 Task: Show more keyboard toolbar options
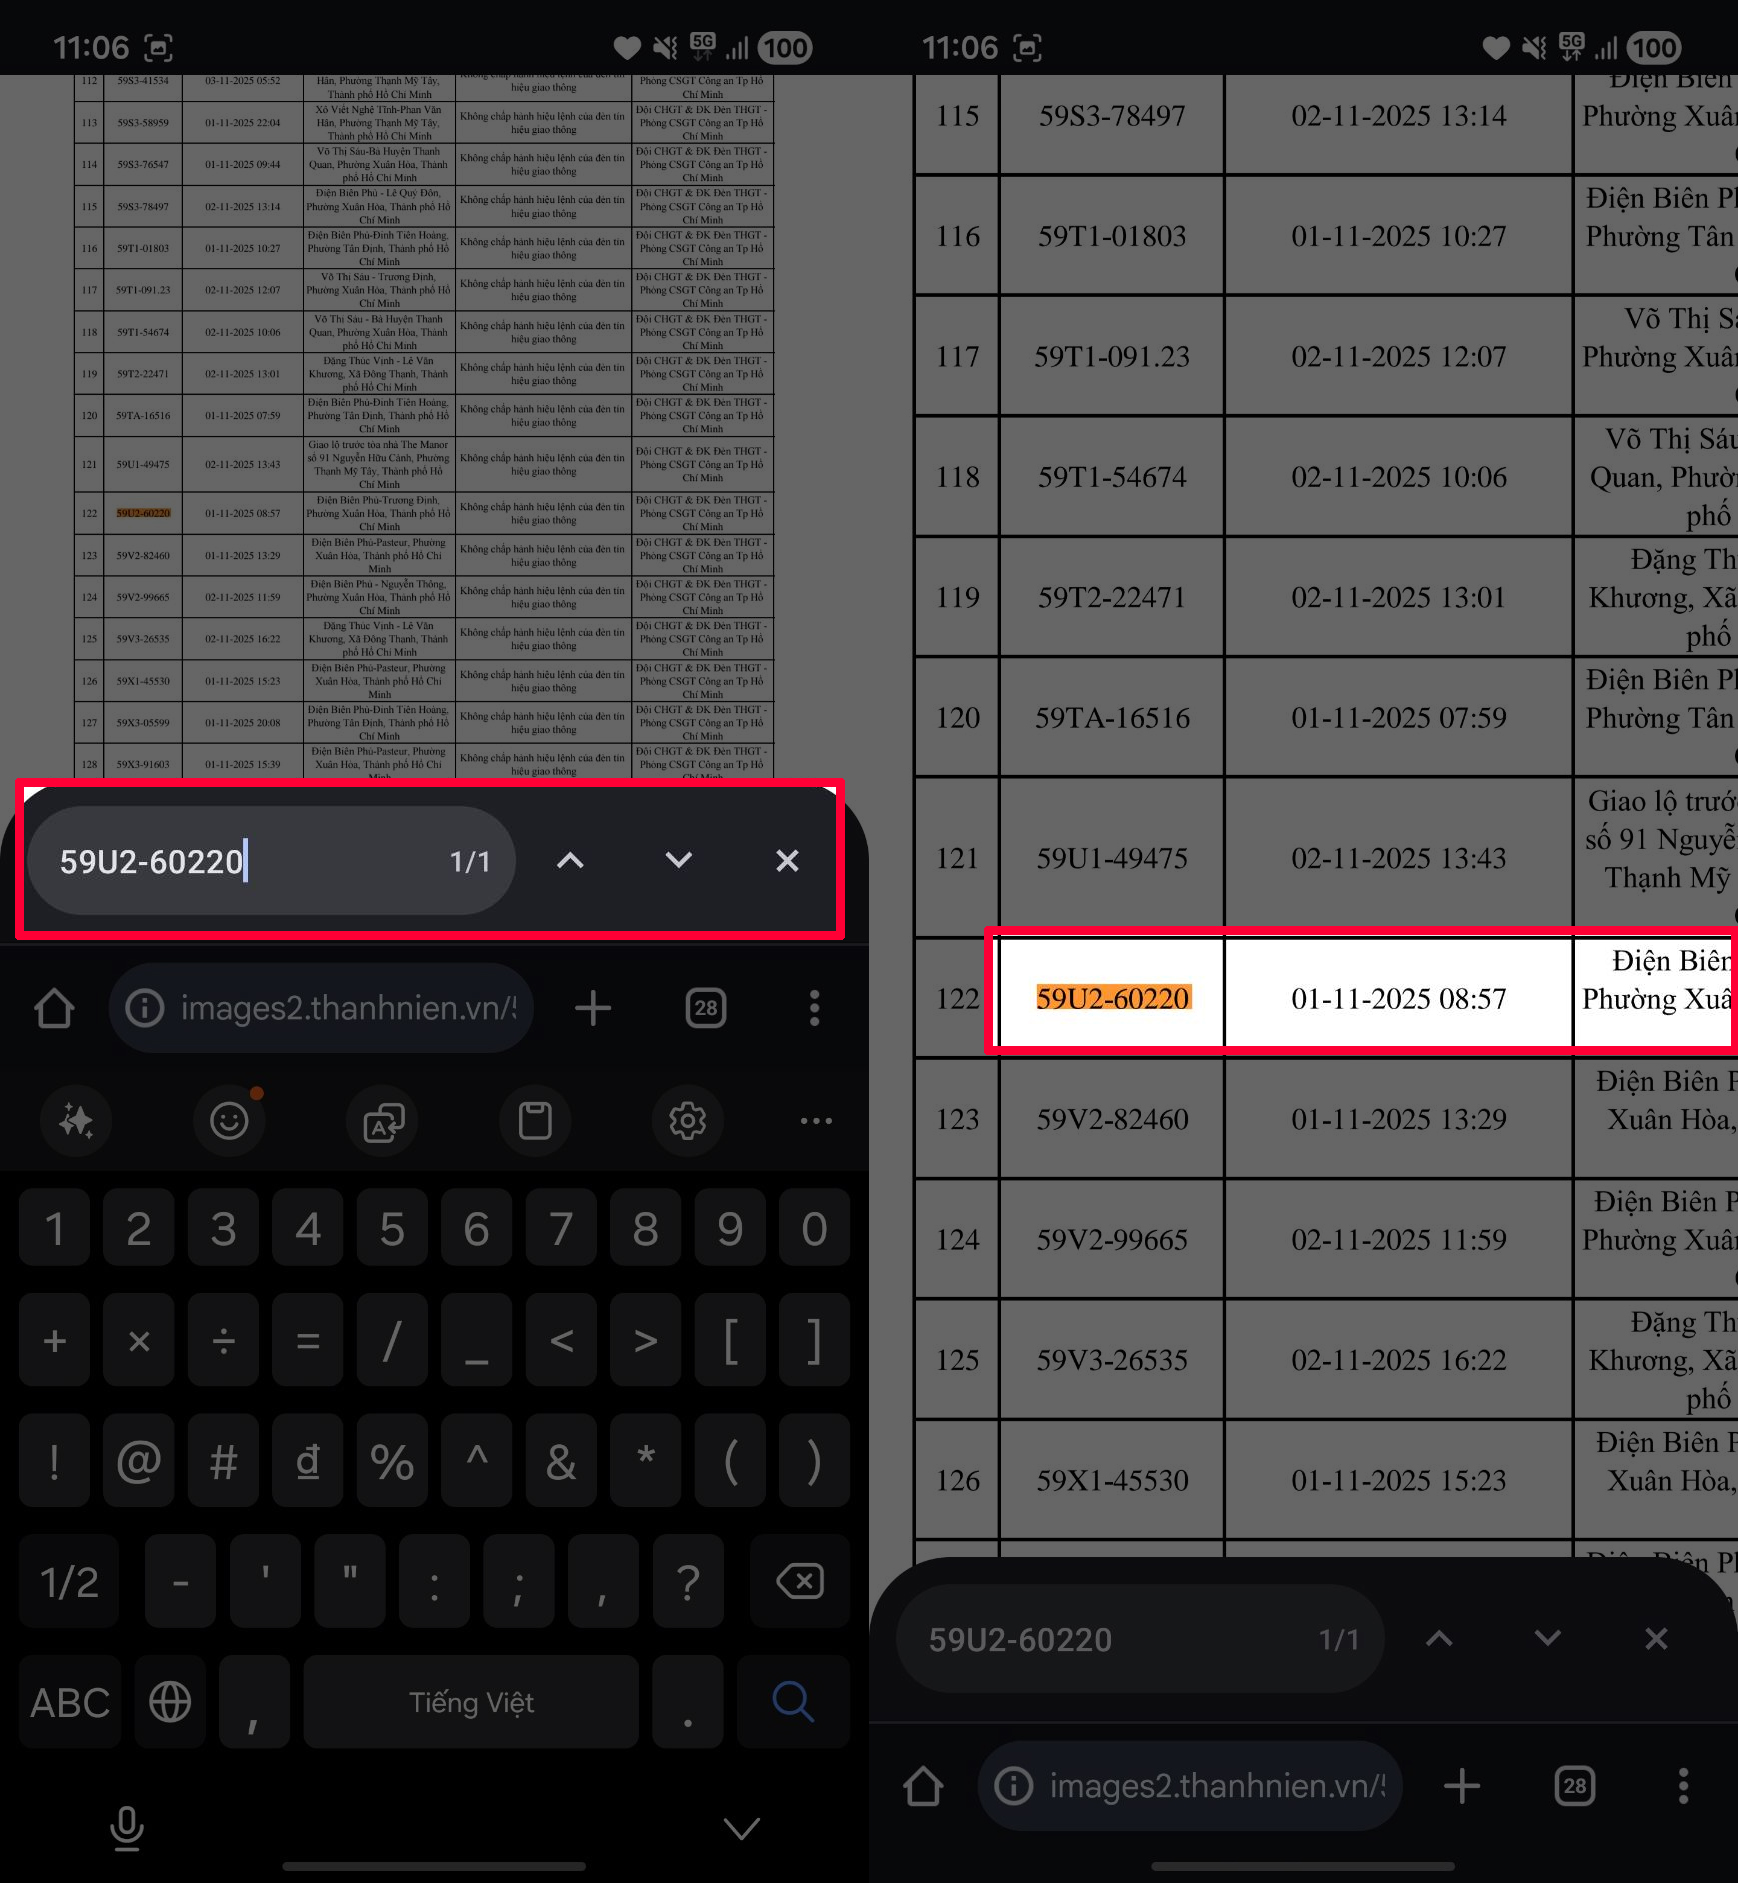pyautogui.click(x=816, y=1121)
